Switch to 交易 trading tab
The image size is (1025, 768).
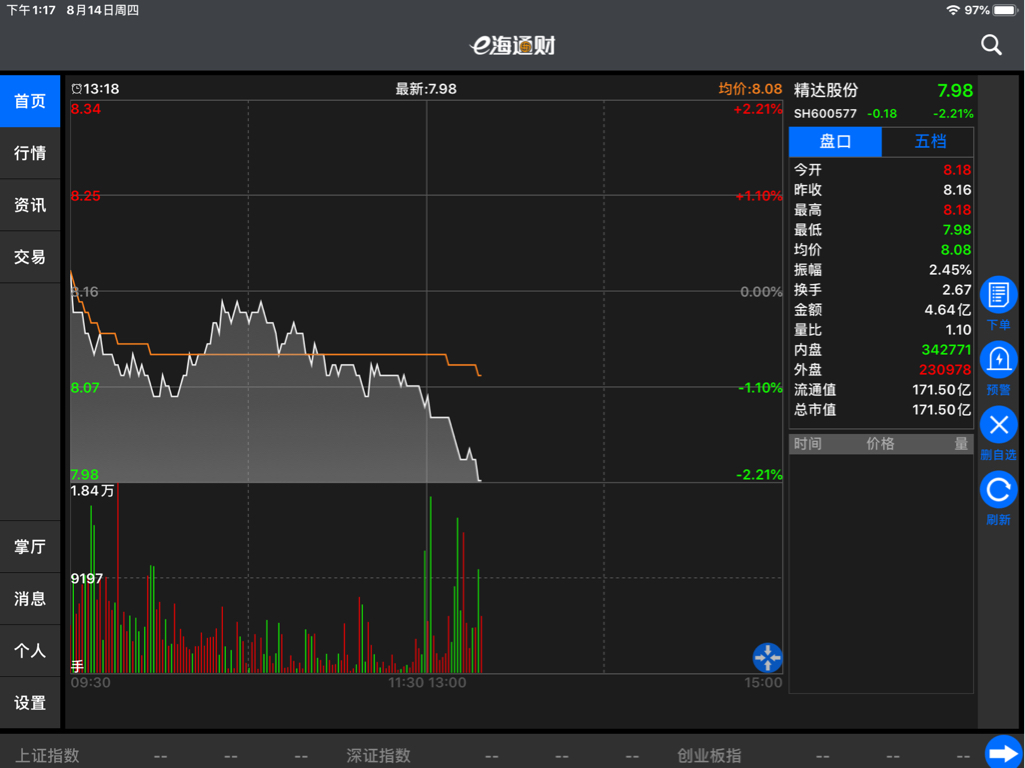click(30, 257)
